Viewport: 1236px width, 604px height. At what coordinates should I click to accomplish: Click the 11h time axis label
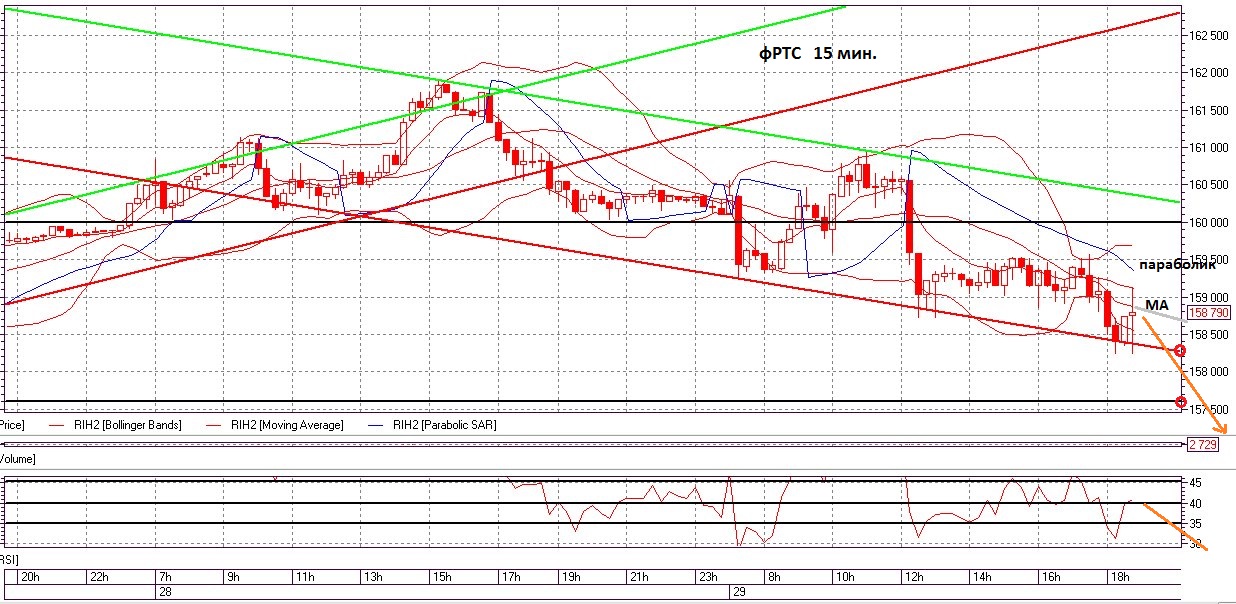(x=305, y=577)
